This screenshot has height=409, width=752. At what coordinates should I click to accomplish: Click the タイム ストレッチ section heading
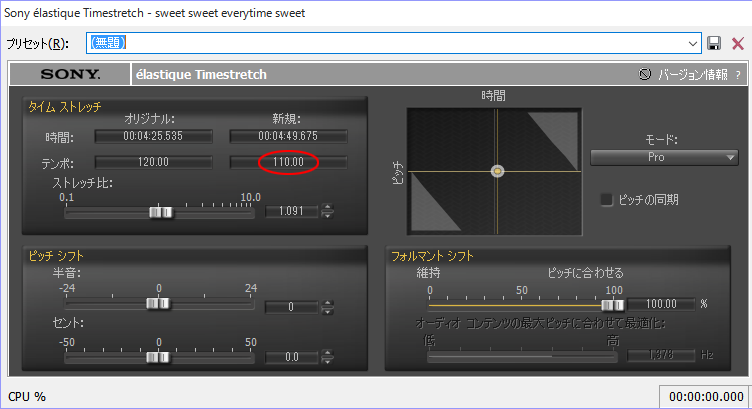65,106
